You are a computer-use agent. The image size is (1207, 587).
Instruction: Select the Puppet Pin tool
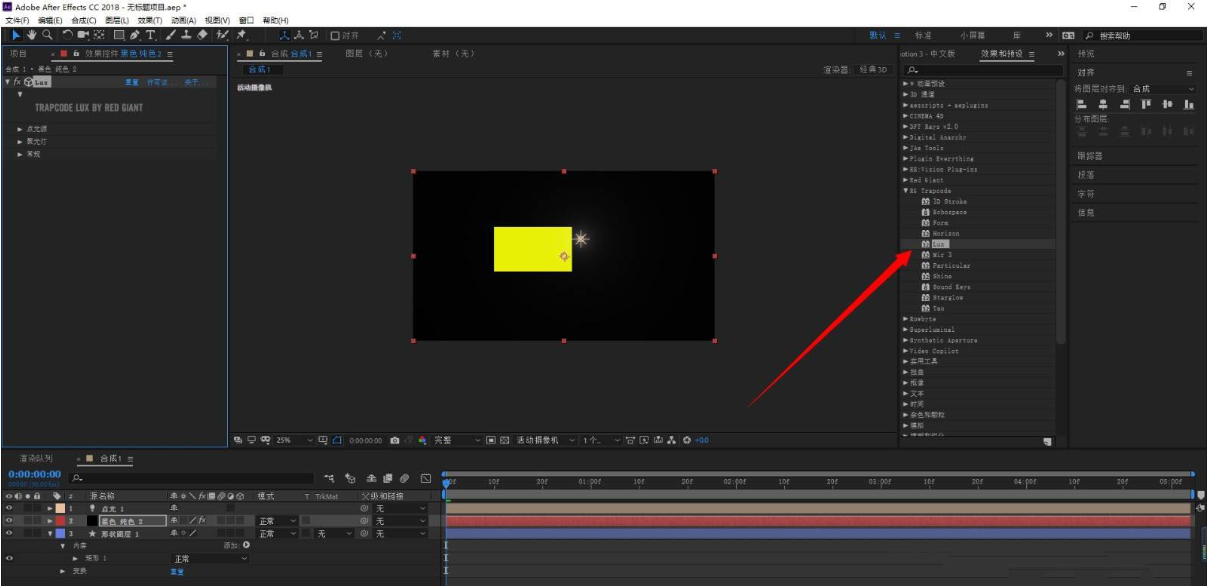(241, 35)
